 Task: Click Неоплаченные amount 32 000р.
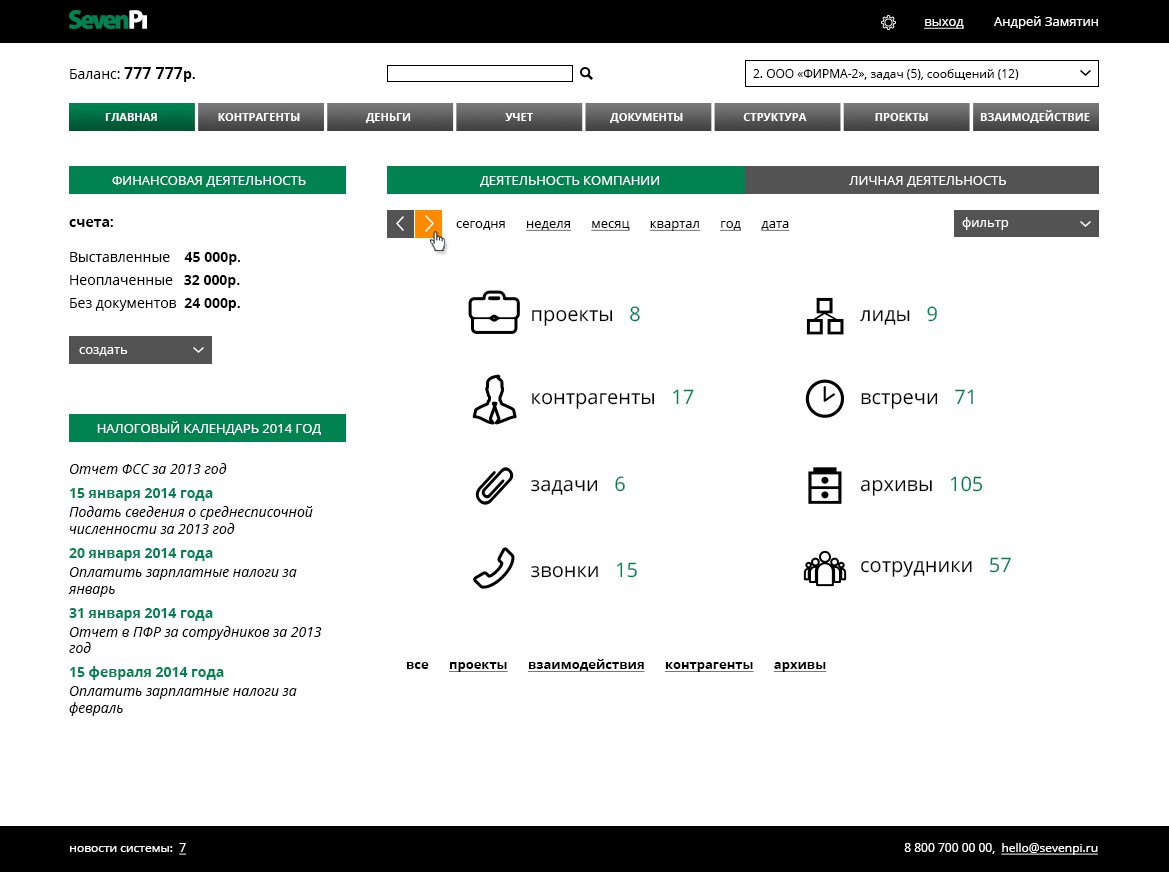212,280
